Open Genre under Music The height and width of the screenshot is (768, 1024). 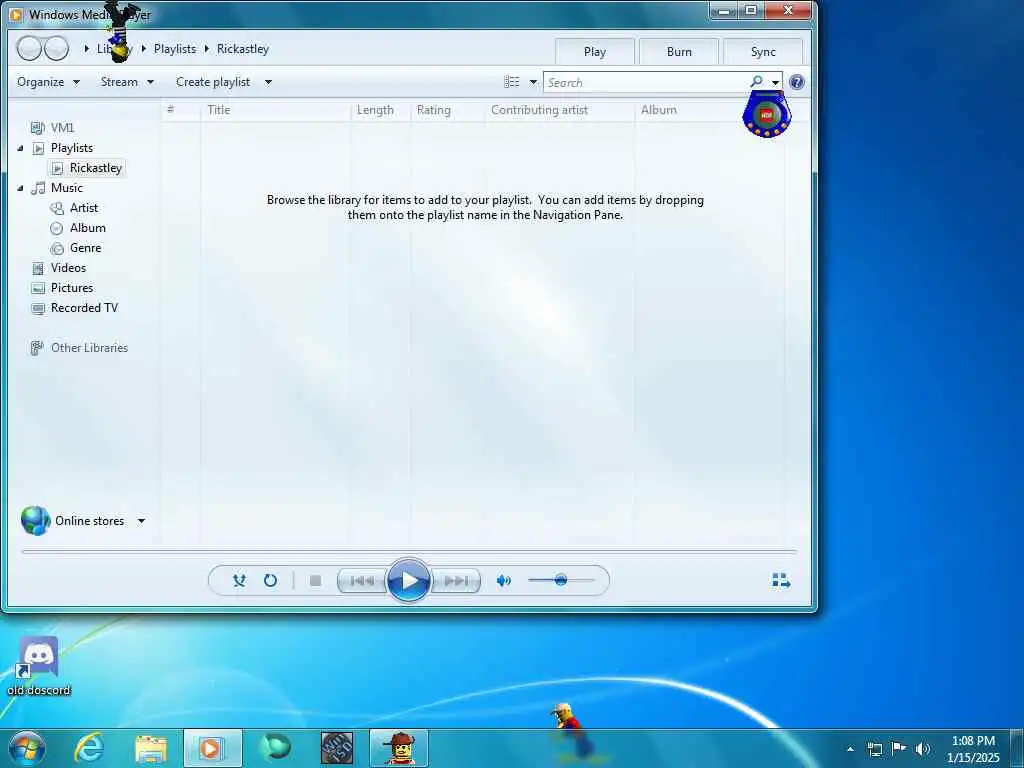pyautogui.click(x=85, y=248)
